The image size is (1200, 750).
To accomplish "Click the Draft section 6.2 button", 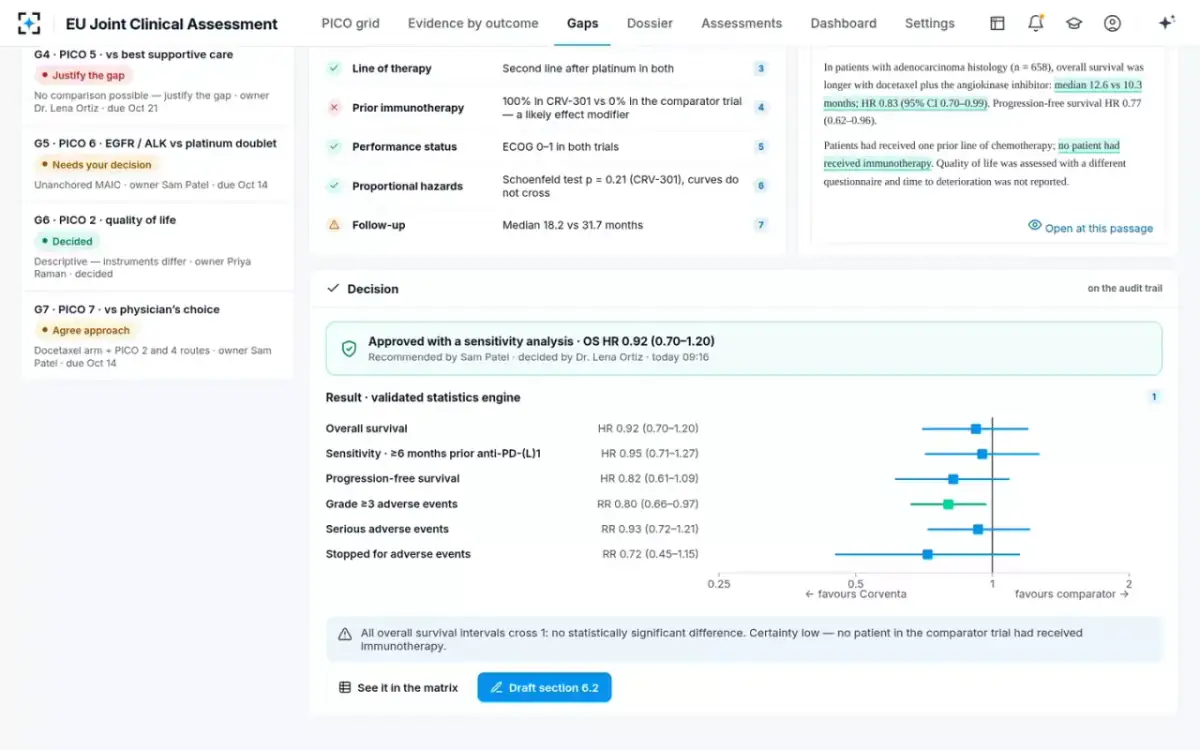I will (544, 687).
